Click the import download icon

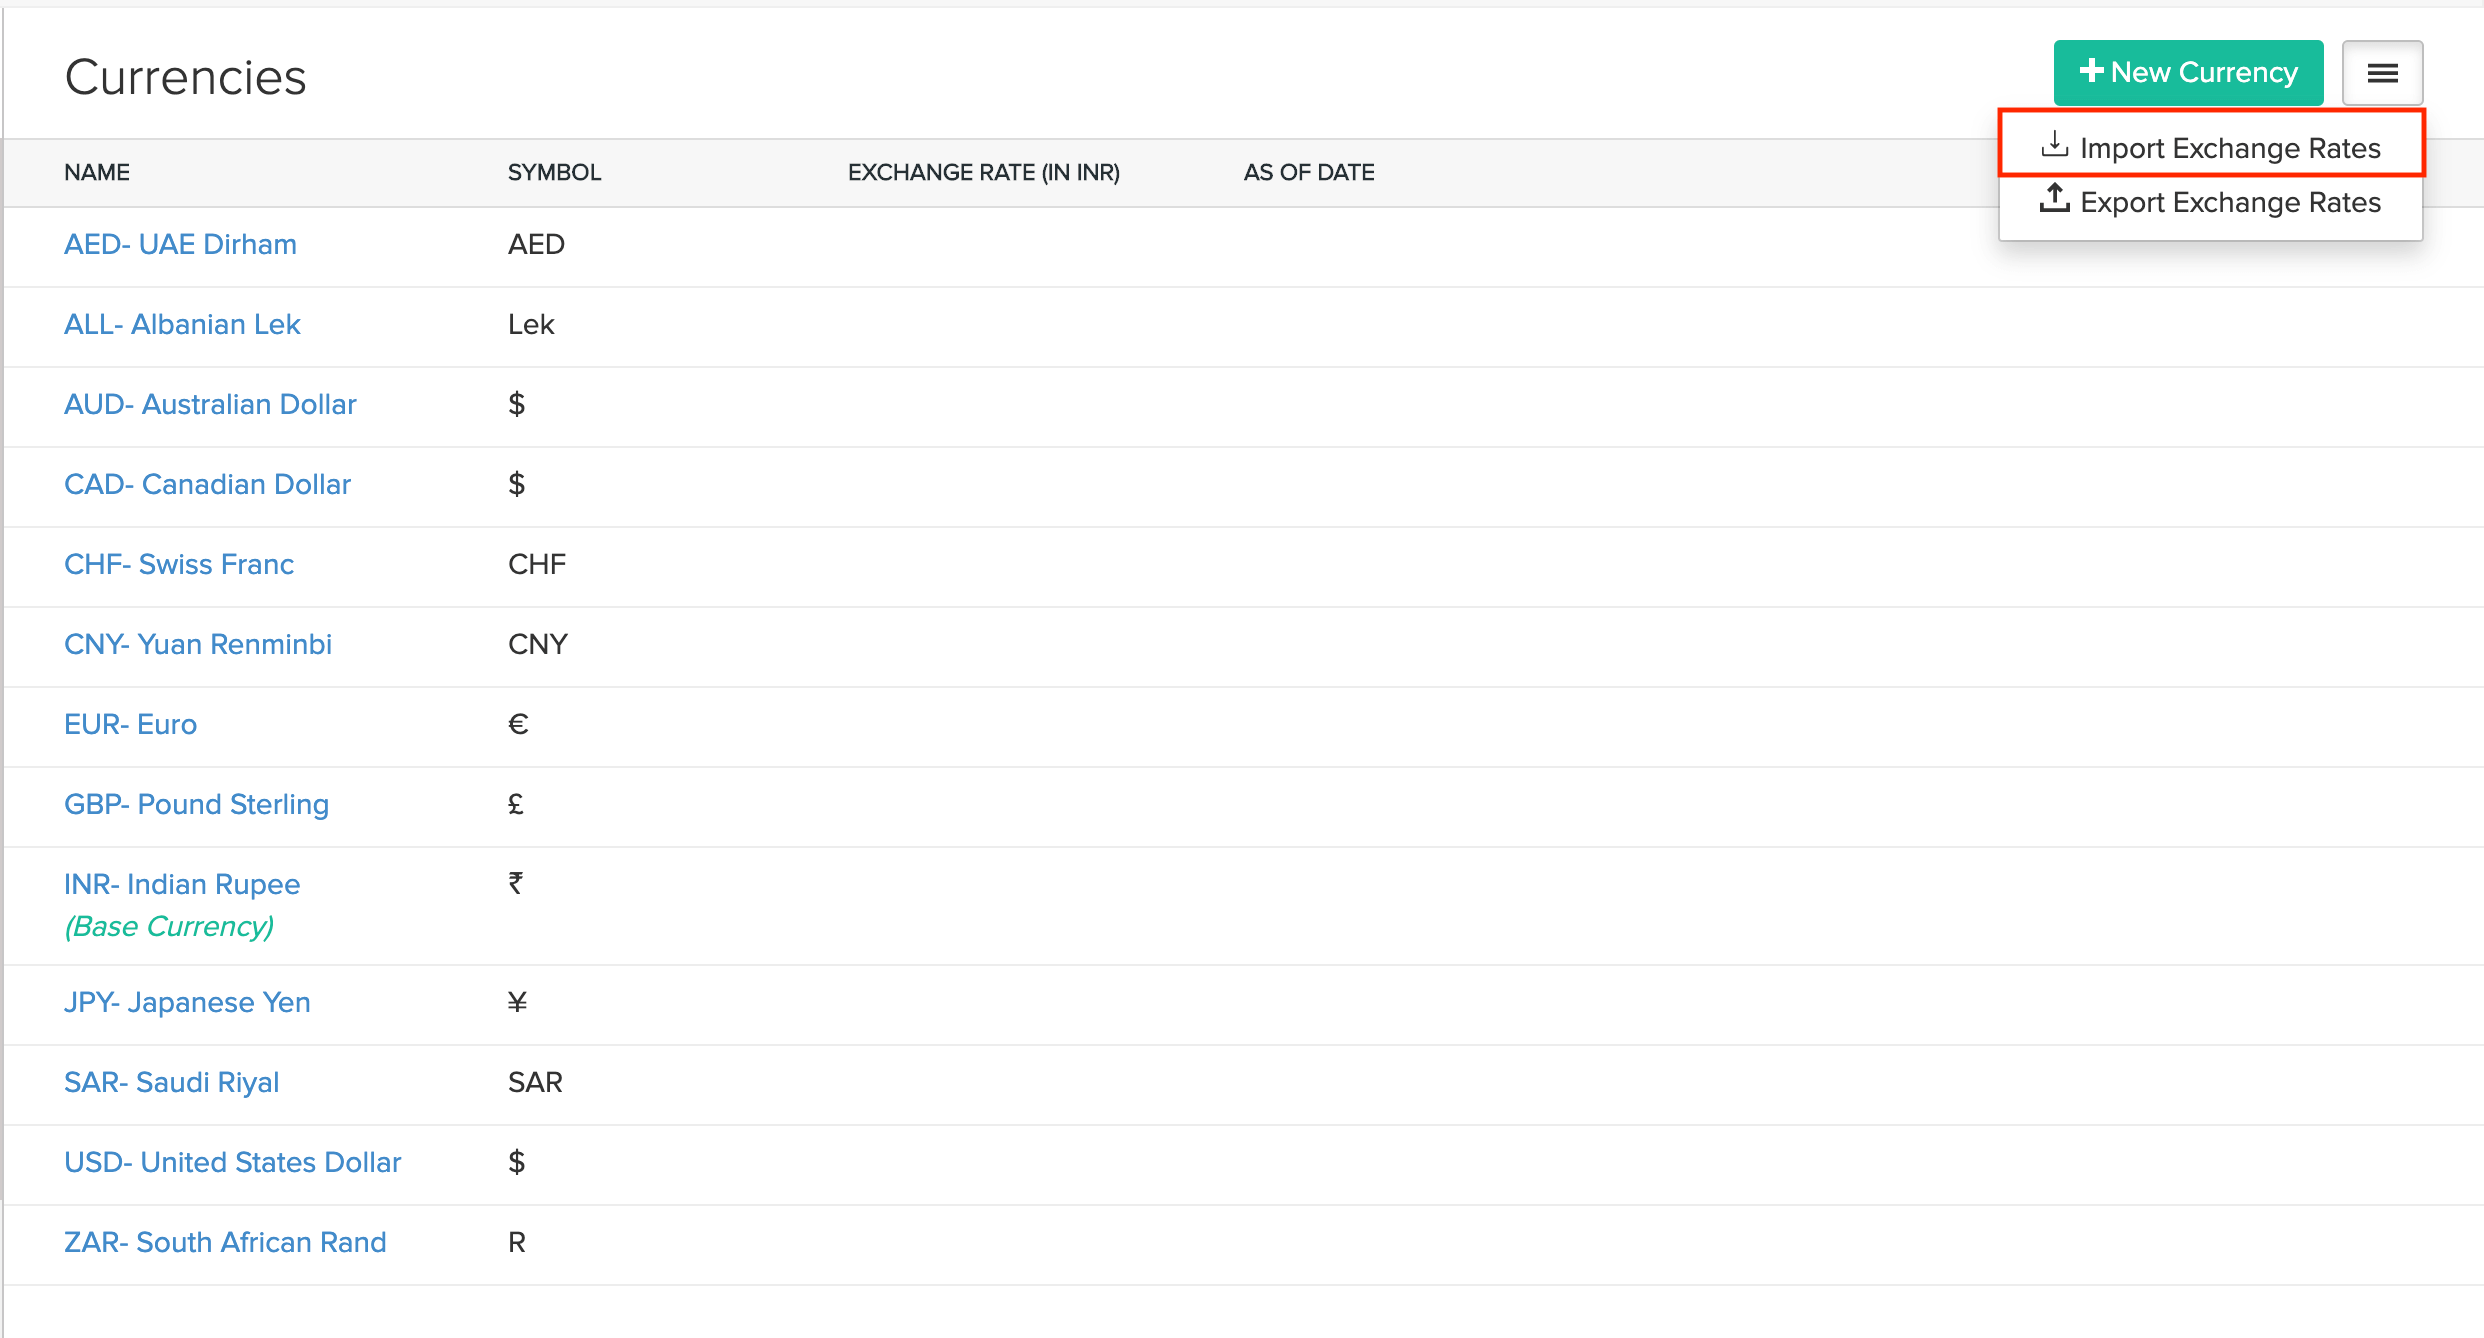pyautogui.click(x=2054, y=145)
